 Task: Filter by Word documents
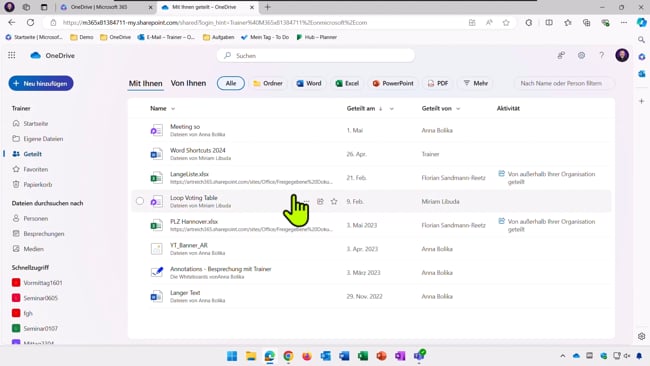(309, 83)
